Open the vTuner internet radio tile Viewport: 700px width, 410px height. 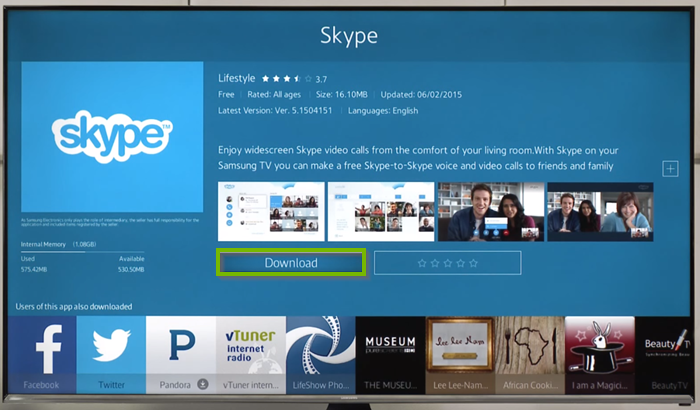click(x=250, y=355)
